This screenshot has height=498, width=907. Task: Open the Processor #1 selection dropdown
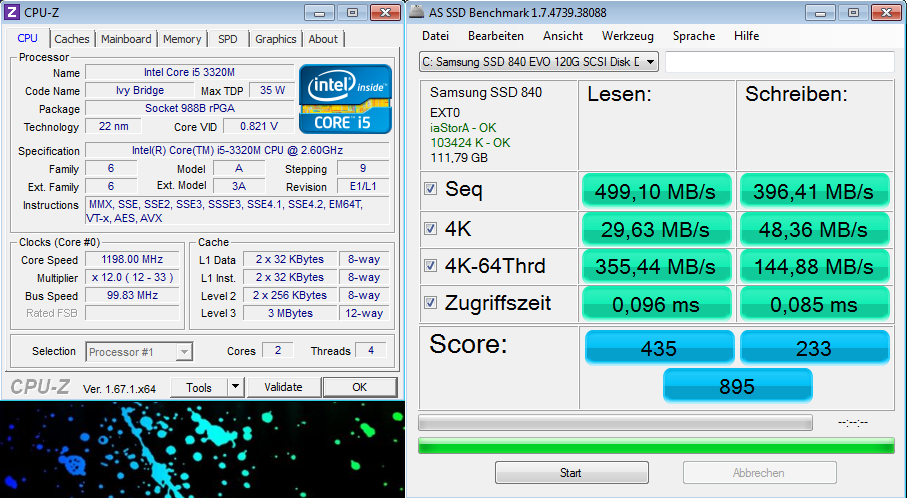139,352
